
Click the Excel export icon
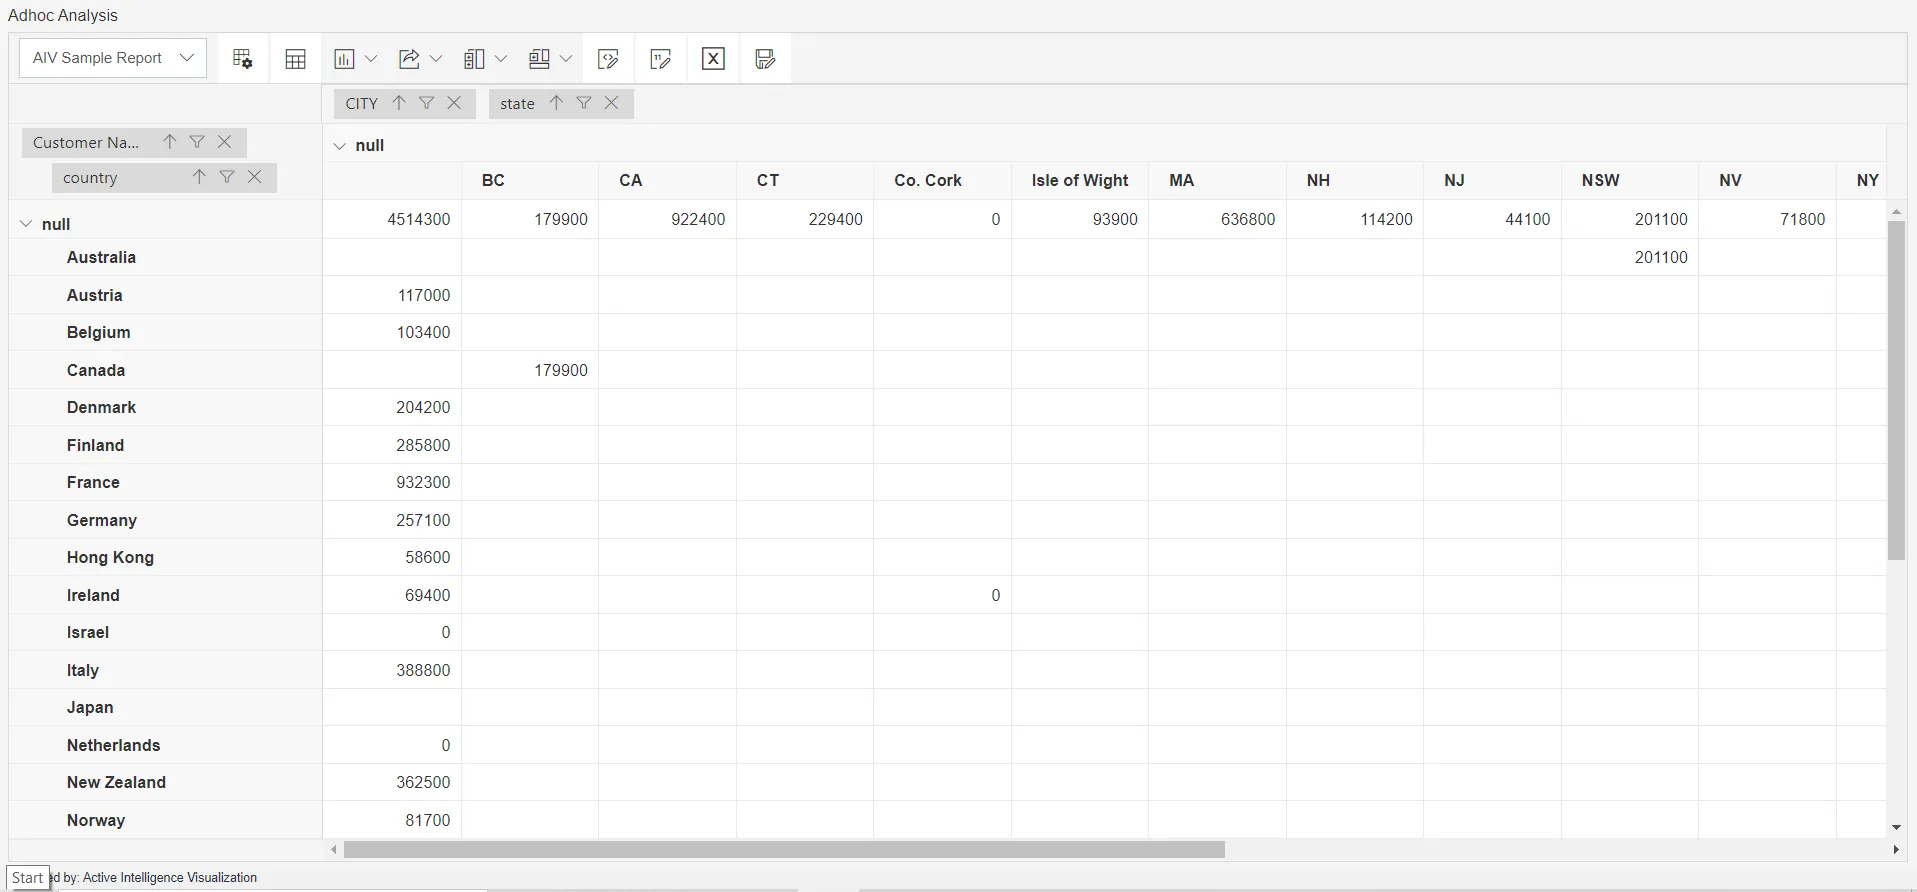(713, 59)
